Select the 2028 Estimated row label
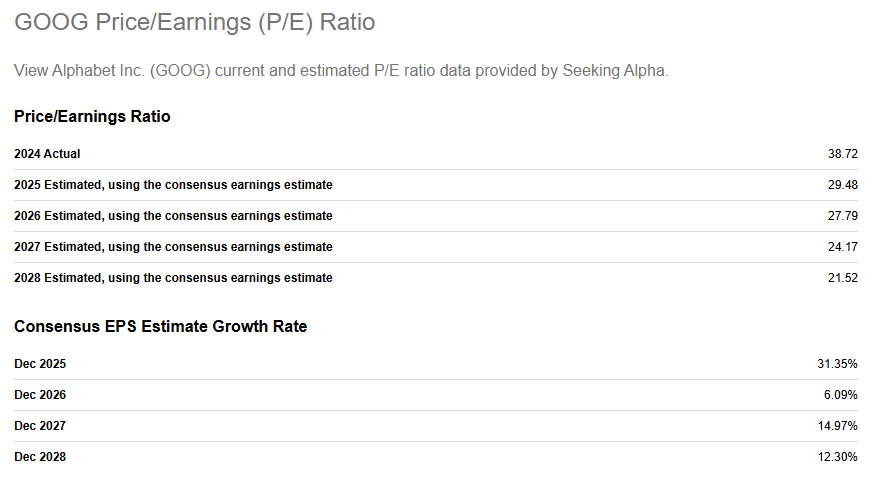 (x=173, y=278)
